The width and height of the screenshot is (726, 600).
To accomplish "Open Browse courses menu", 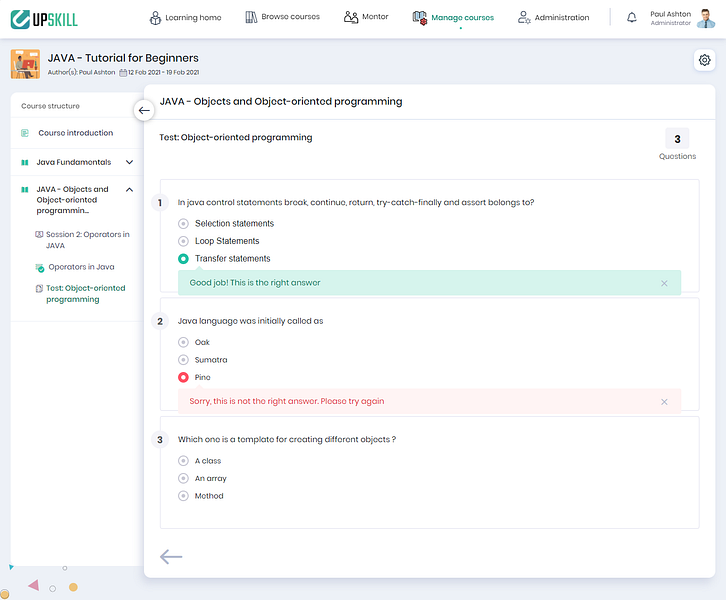I will (x=282, y=17).
